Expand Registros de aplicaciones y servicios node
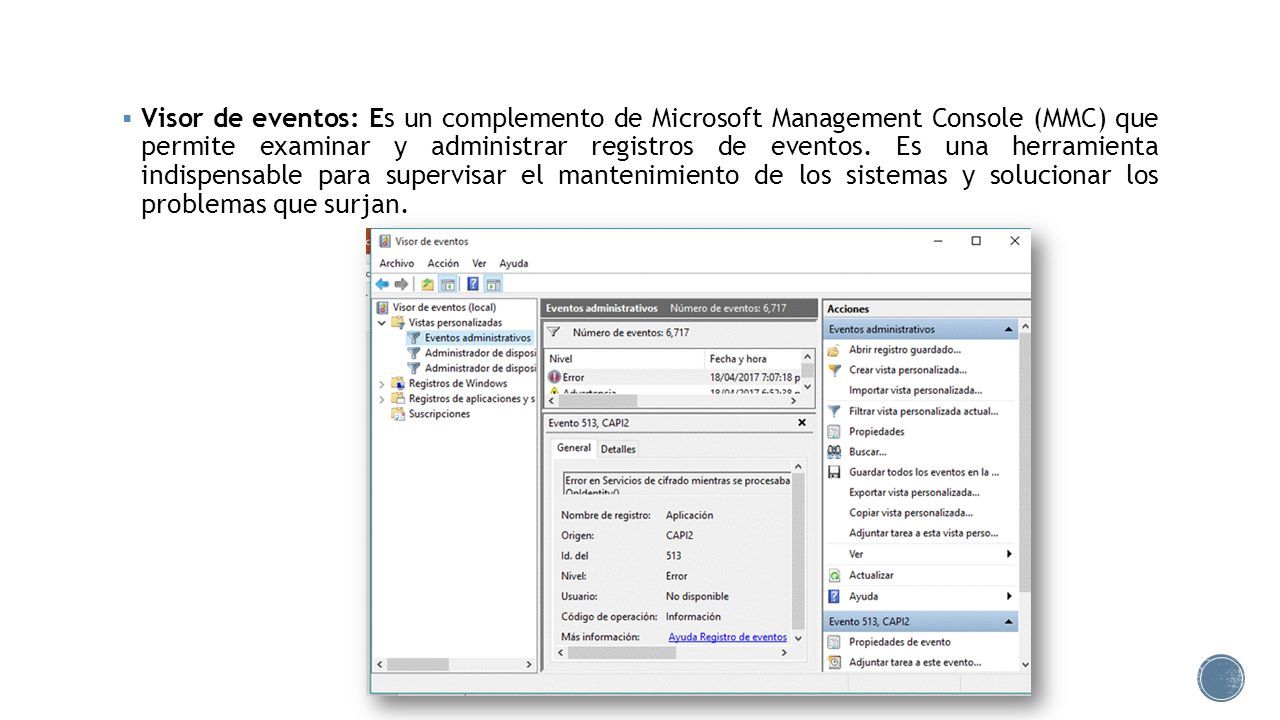The image size is (1280, 720). pos(382,399)
